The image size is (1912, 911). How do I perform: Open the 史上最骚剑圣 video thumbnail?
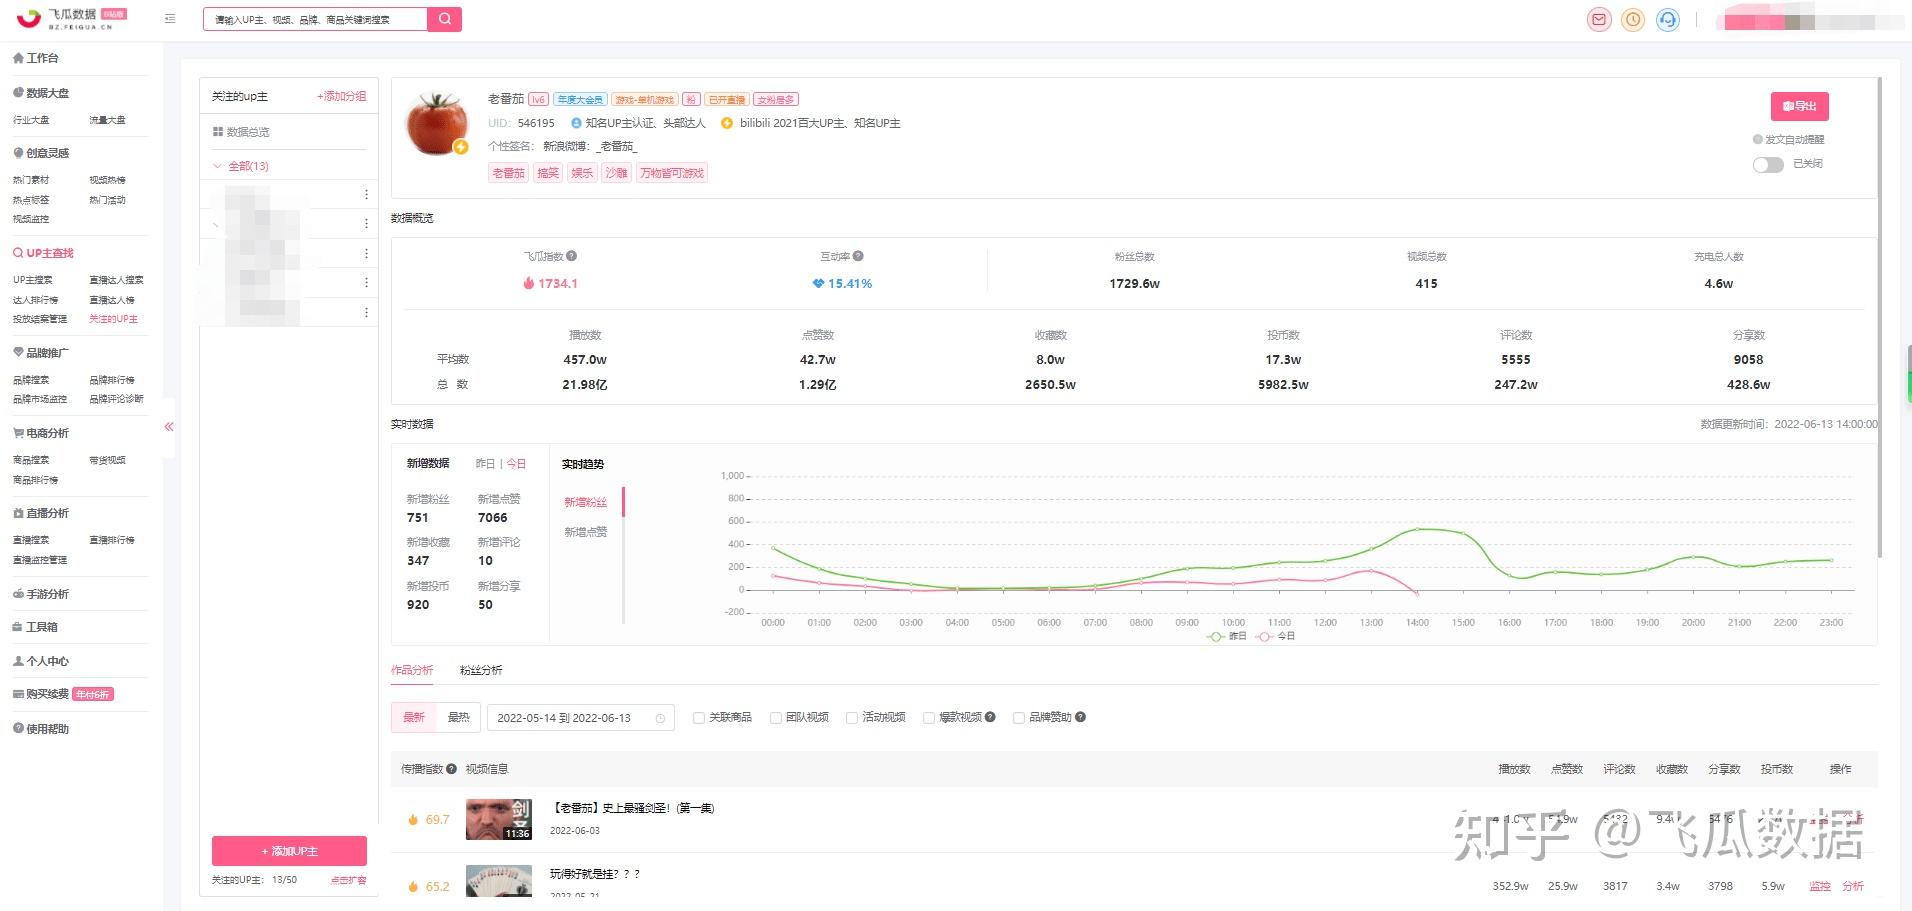click(499, 819)
